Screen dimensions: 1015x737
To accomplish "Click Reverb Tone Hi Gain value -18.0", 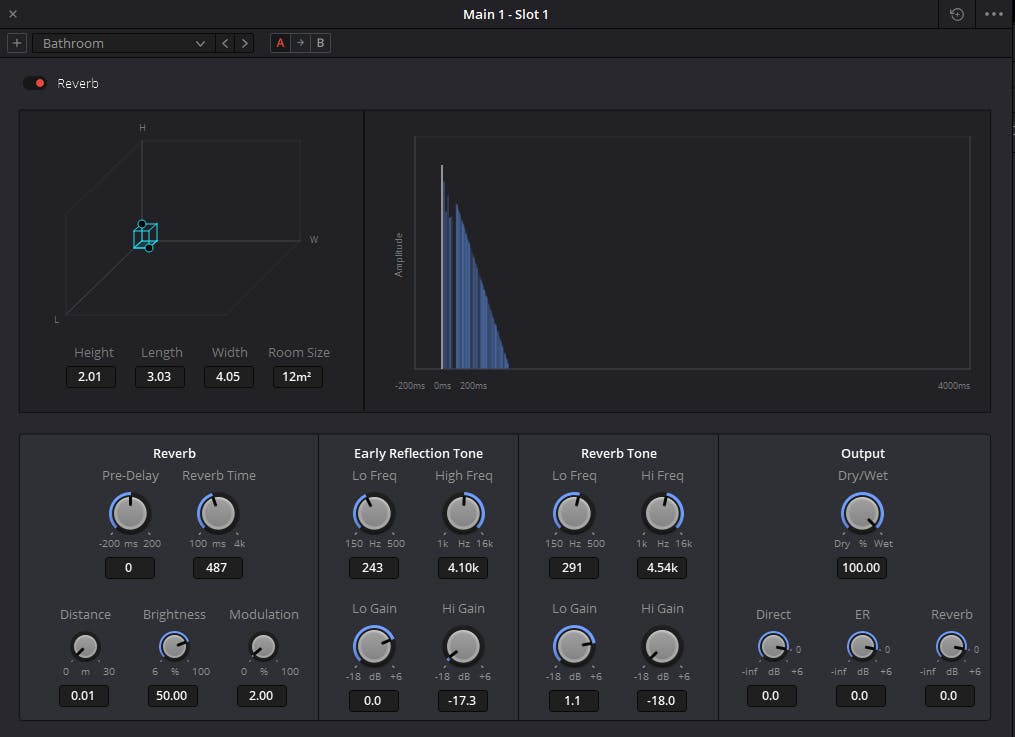I will tap(662, 700).
